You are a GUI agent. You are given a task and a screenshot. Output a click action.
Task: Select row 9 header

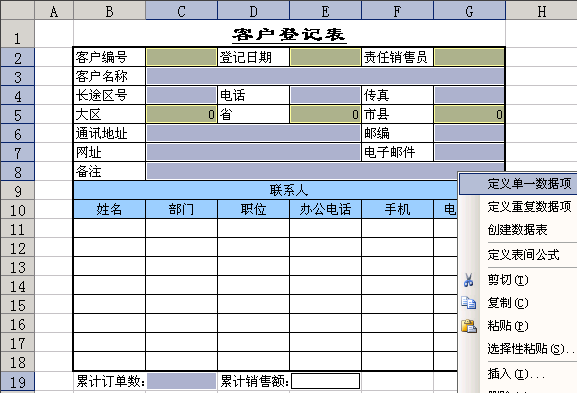tap(17, 191)
